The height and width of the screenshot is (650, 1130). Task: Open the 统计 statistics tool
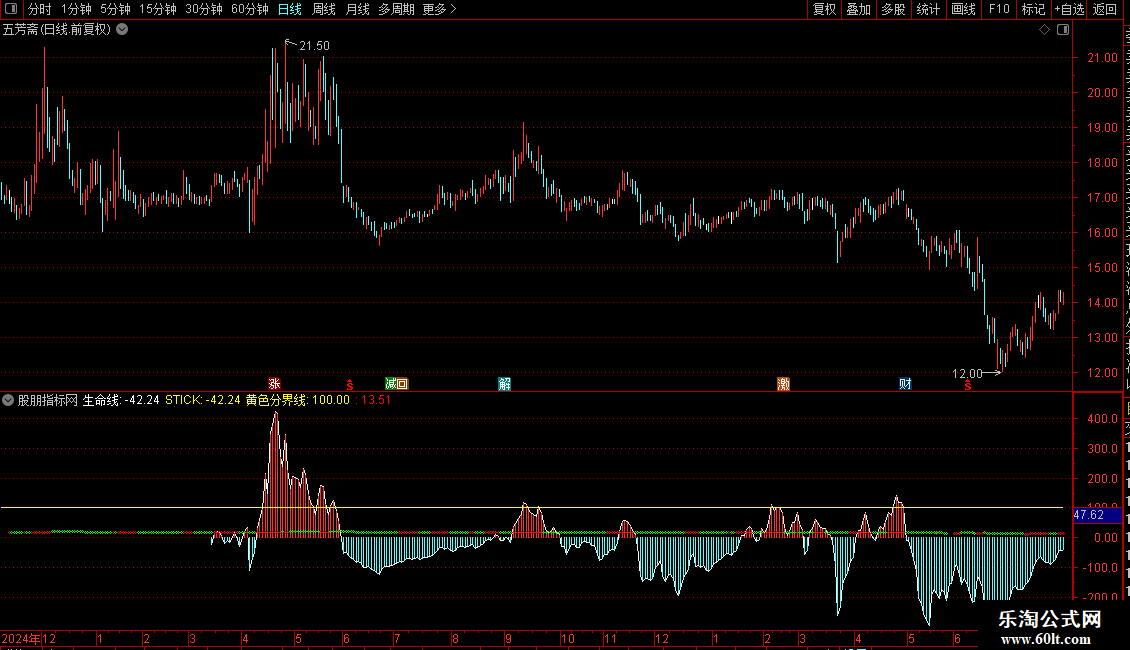927,9
